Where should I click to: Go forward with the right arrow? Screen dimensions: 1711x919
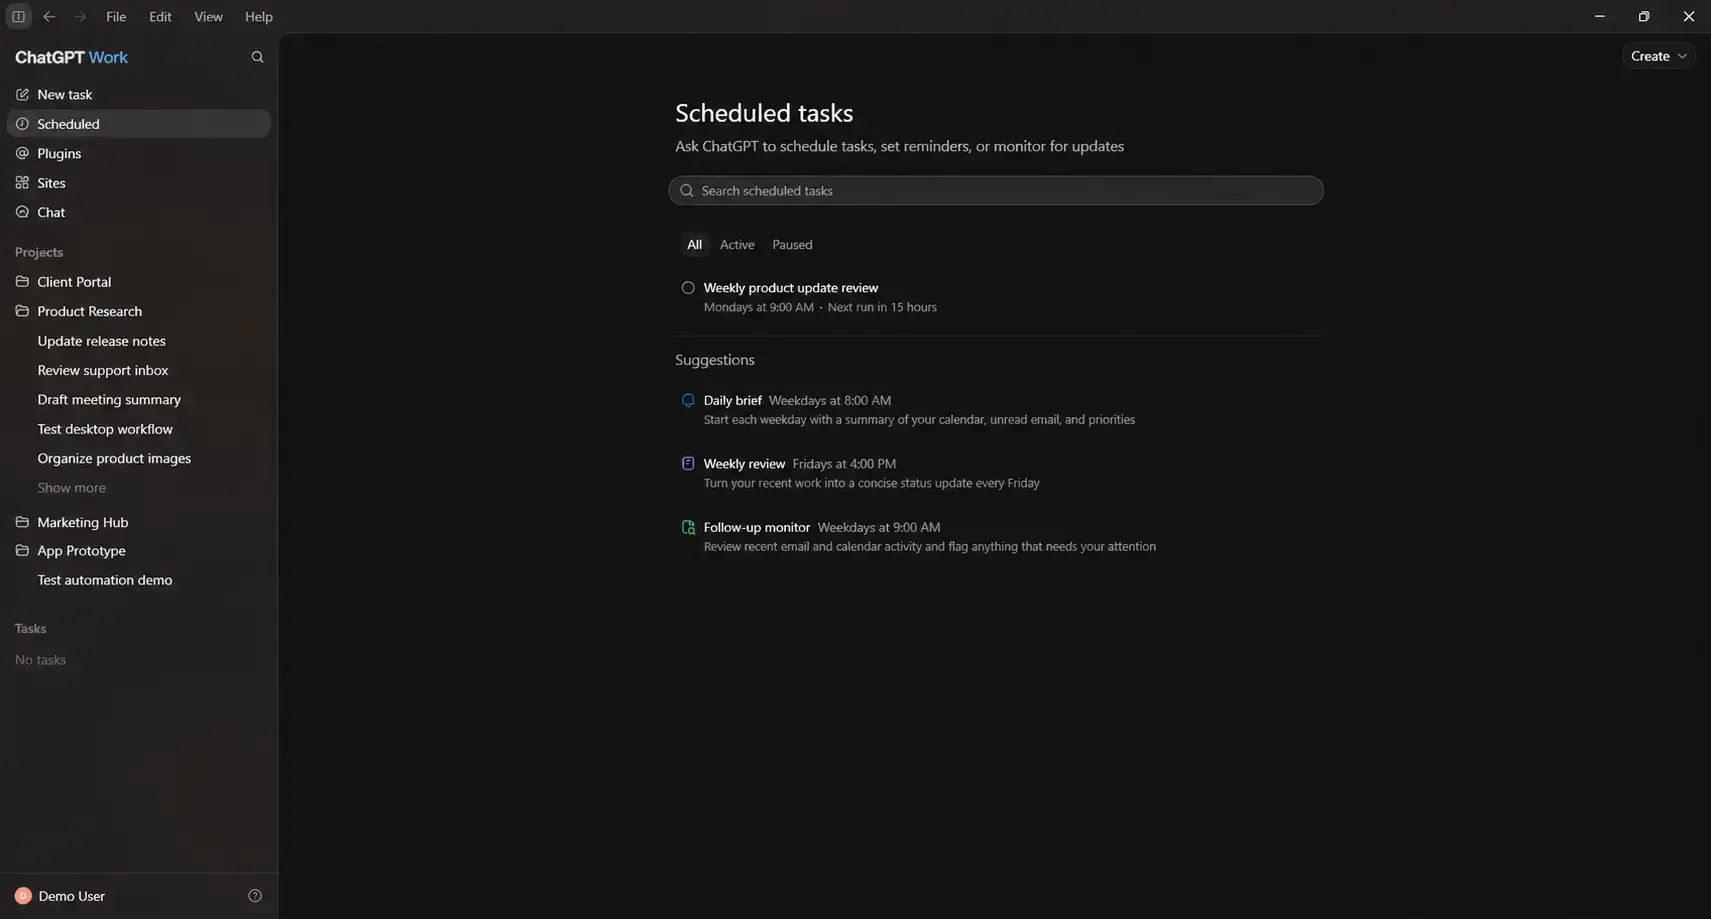click(80, 16)
